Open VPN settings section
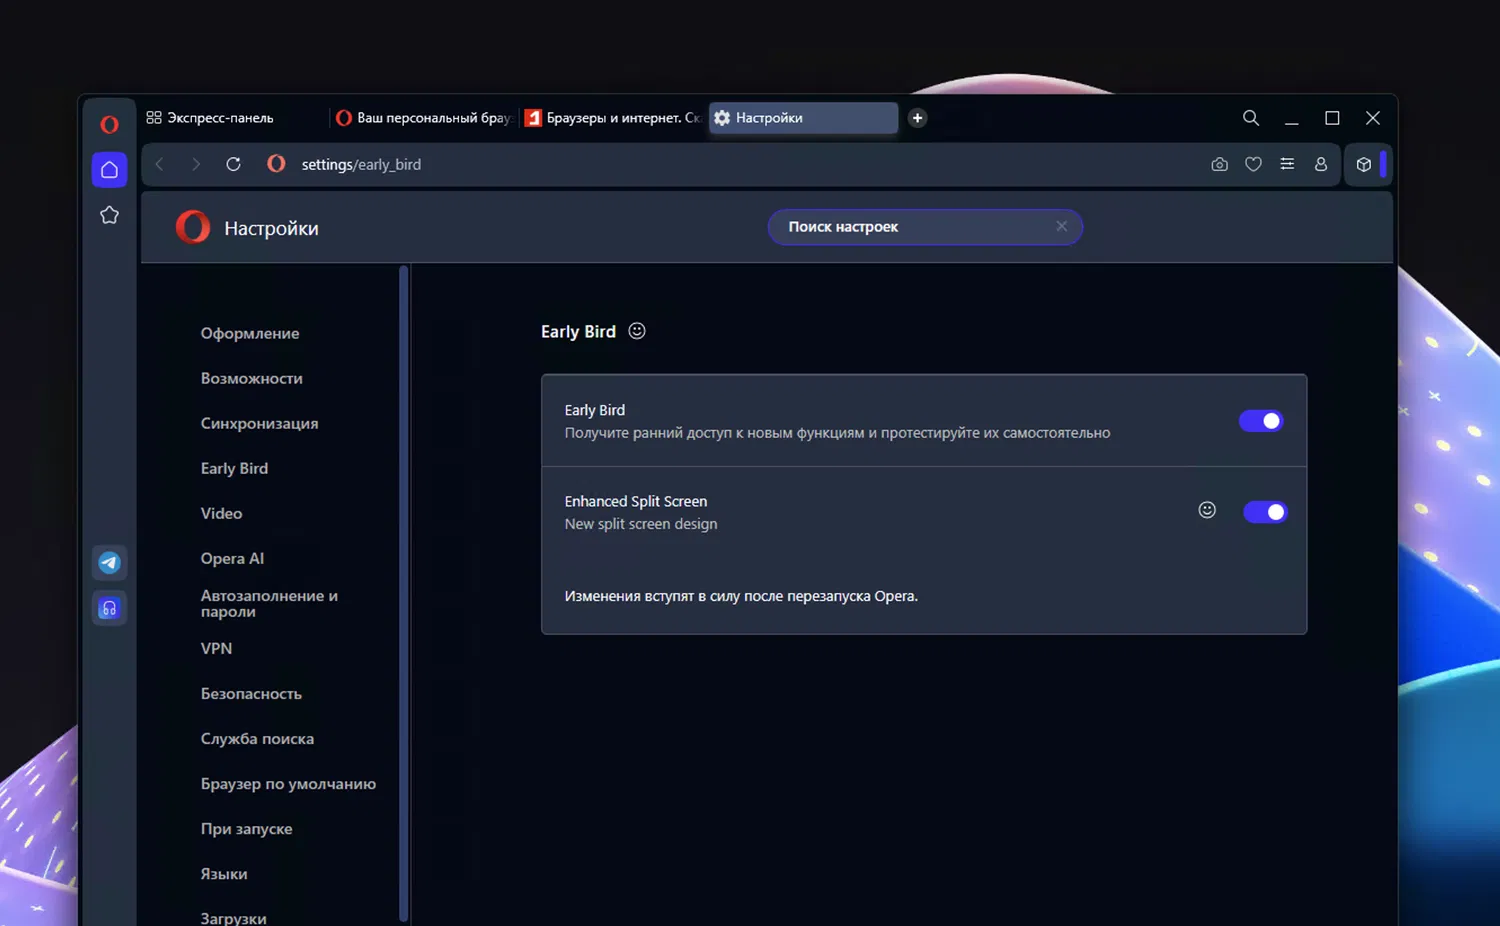Screen dimensions: 1500x926 (216, 648)
